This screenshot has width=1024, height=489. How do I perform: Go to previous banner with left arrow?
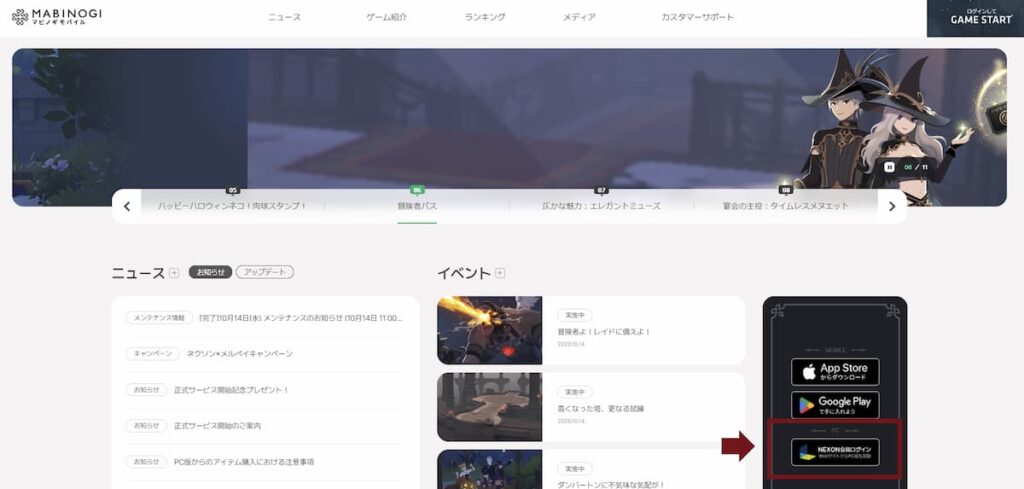coord(127,206)
